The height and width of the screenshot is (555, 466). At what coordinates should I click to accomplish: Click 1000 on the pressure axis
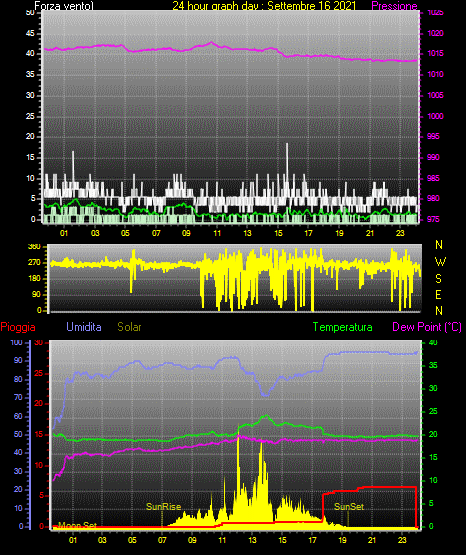[435, 116]
